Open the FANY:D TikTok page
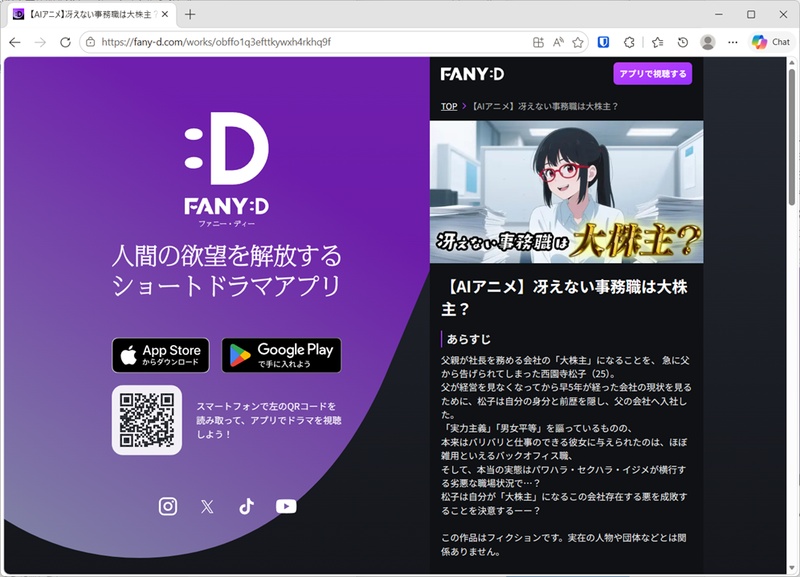 click(246, 506)
